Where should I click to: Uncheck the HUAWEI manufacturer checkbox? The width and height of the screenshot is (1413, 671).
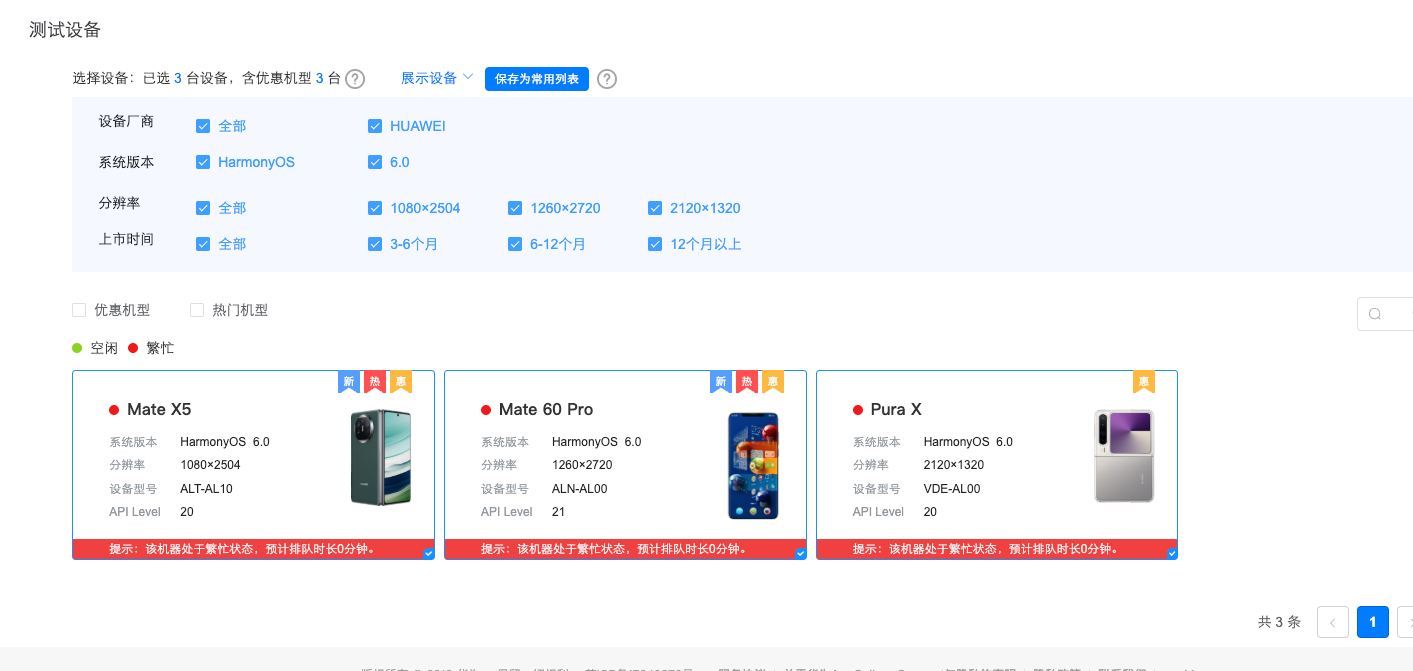(375, 126)
